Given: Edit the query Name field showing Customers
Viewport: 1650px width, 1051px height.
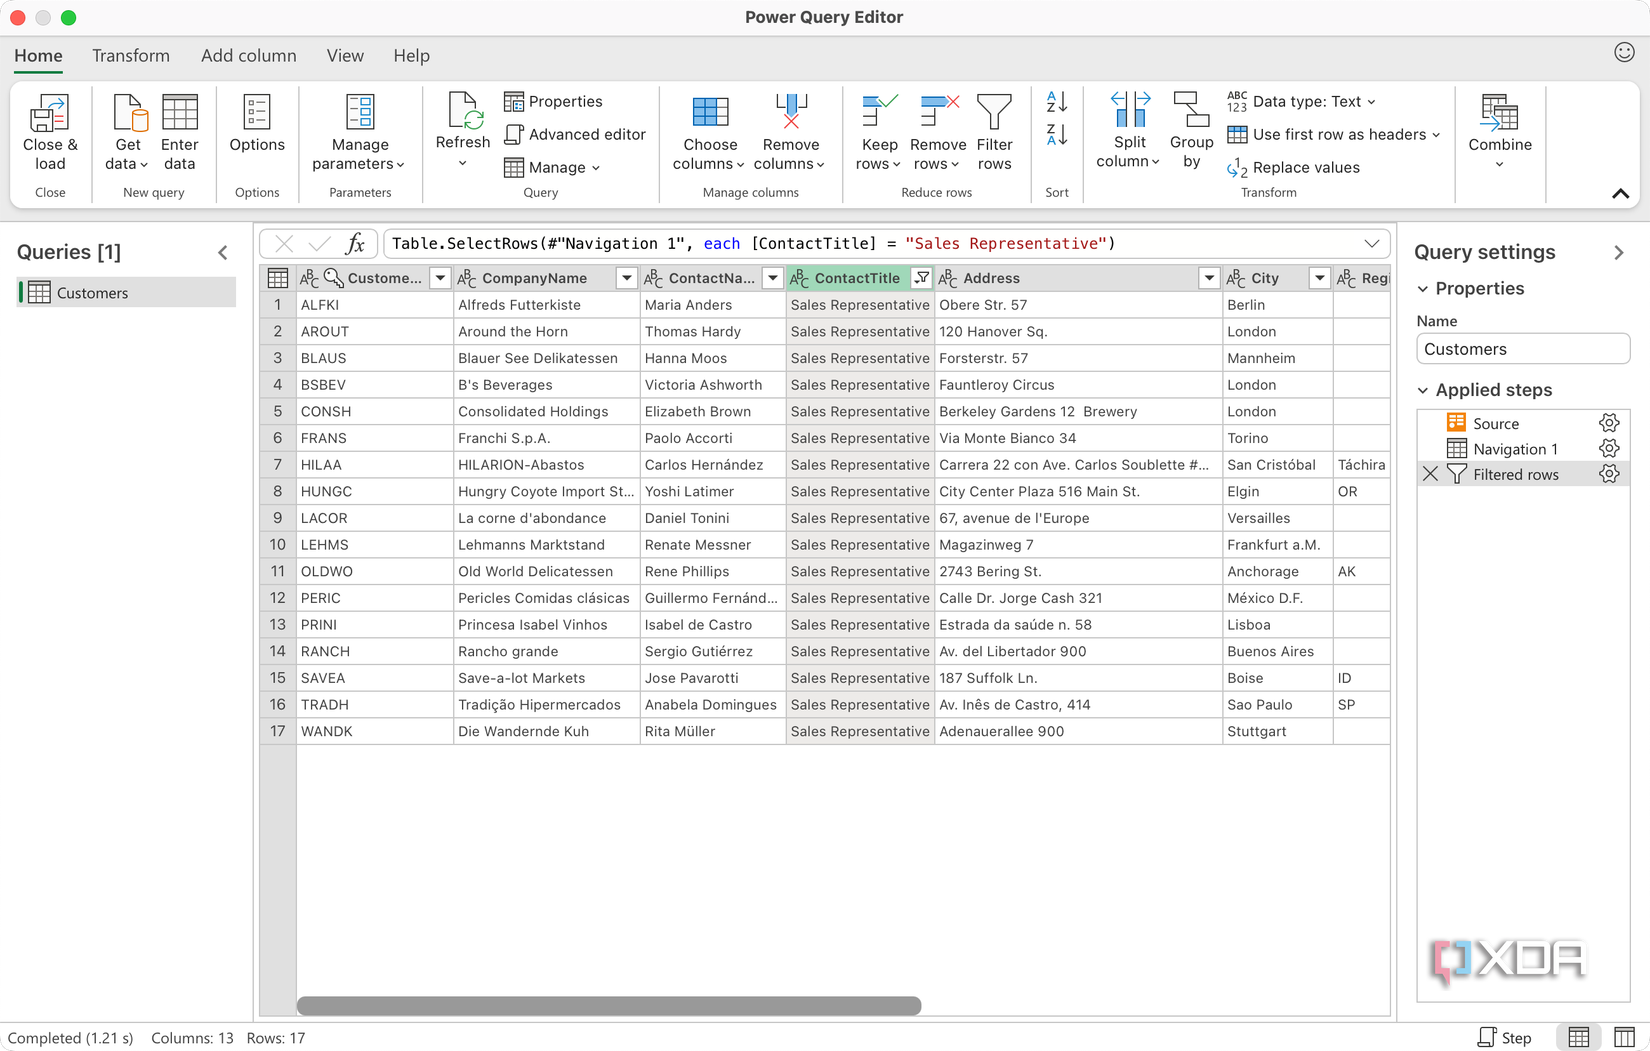Looking at the screenshot, I should (x=1523, y=348).
